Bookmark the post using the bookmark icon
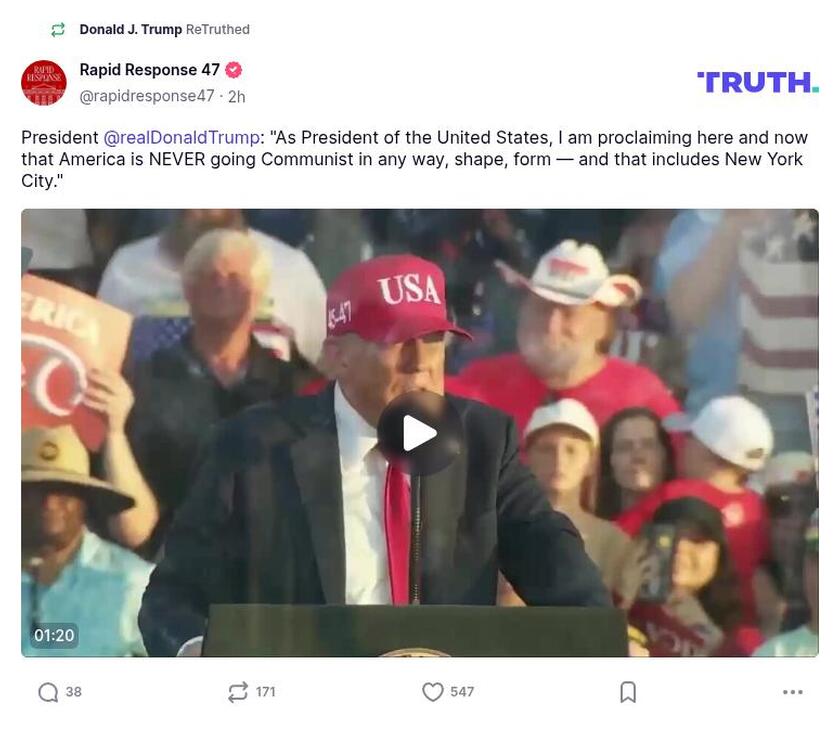The image size is (840, 736). (x=627, y=690)
